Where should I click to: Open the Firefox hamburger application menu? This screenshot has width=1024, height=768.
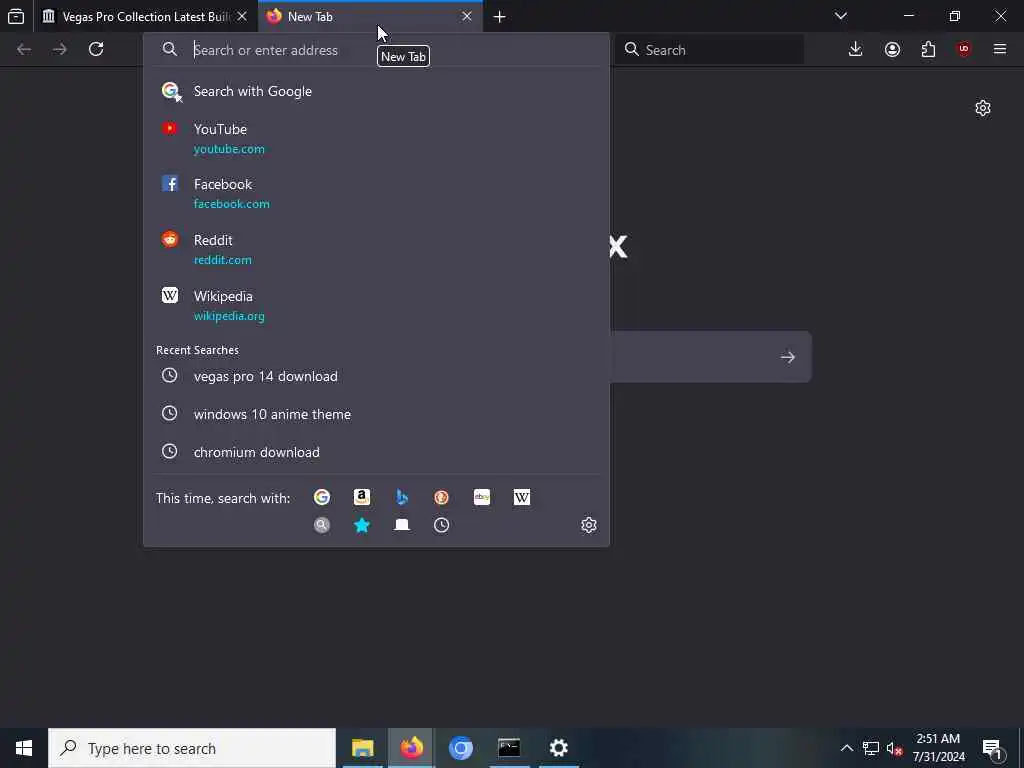1000,50
